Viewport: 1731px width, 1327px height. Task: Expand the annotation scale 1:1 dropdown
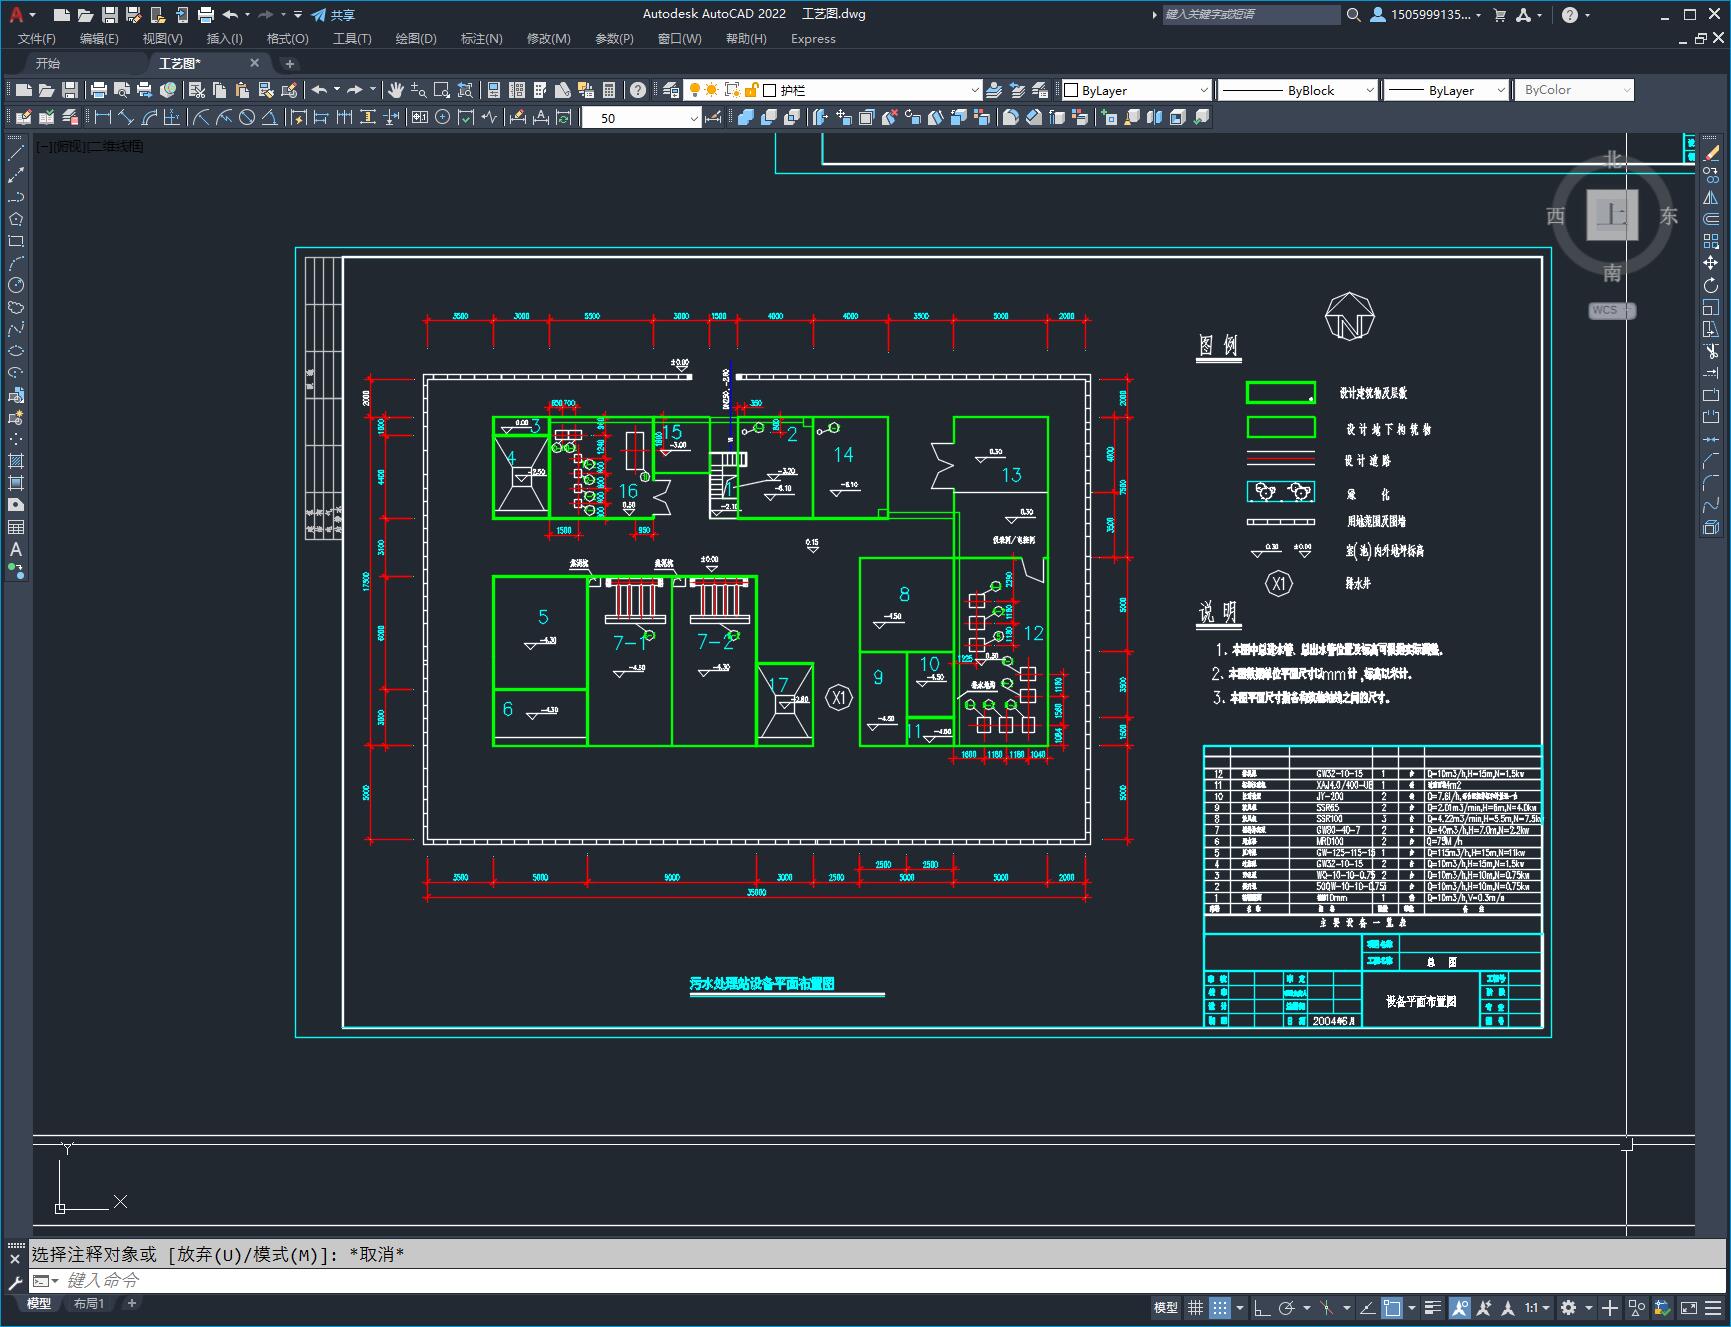[x=1537, y=1307]
